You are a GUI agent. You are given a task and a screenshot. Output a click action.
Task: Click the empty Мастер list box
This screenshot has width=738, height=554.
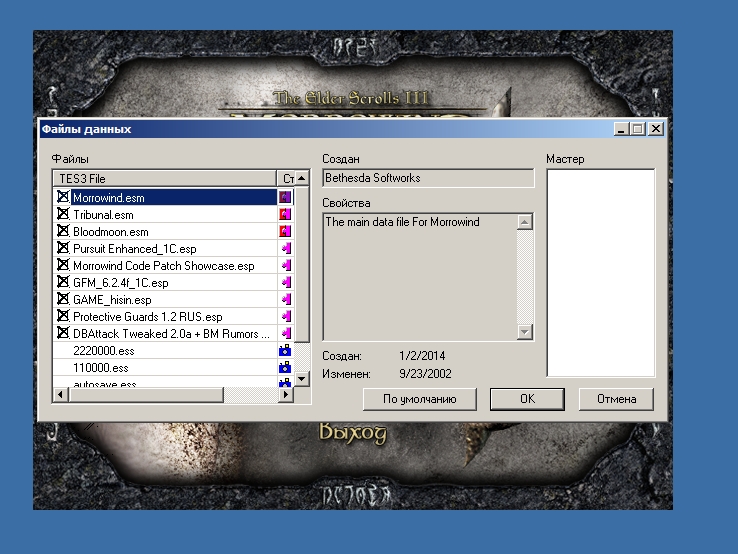click(x=601, y=273)
